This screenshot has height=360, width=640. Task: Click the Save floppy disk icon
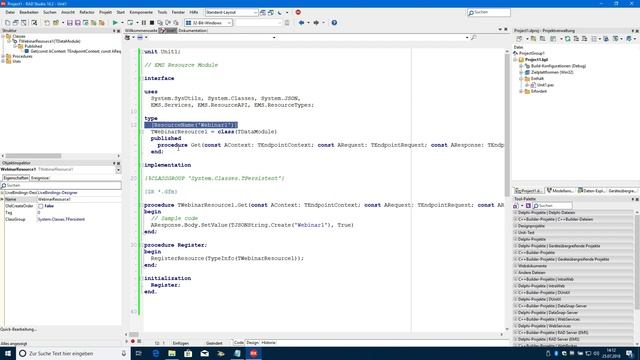pos(70,23)
